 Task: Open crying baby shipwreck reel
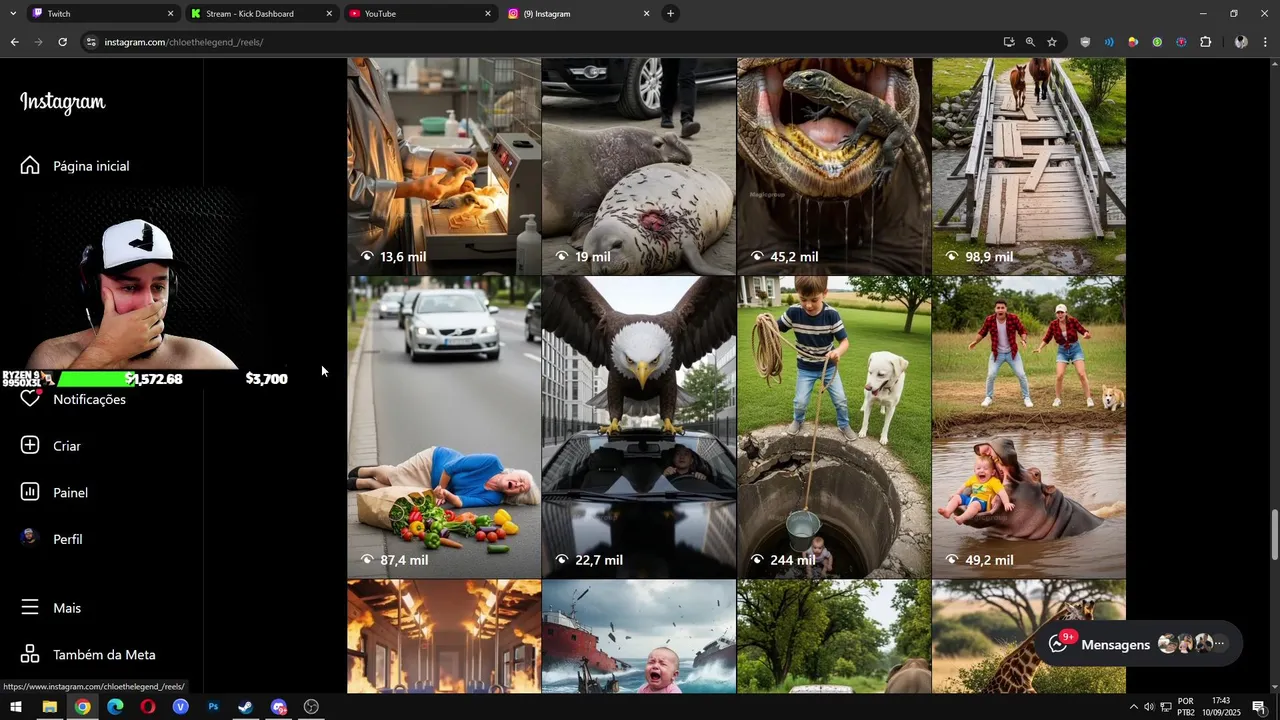pos(638,637)
